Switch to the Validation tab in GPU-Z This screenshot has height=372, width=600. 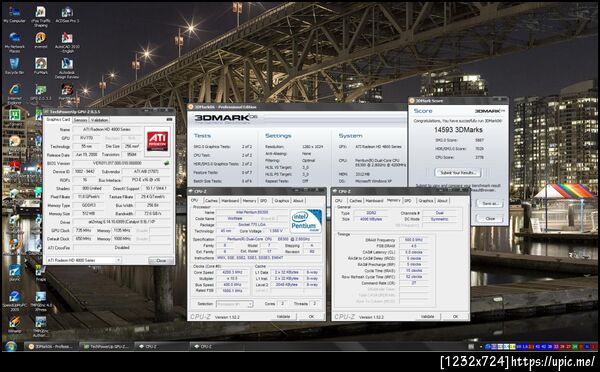[x=99, y=120]
